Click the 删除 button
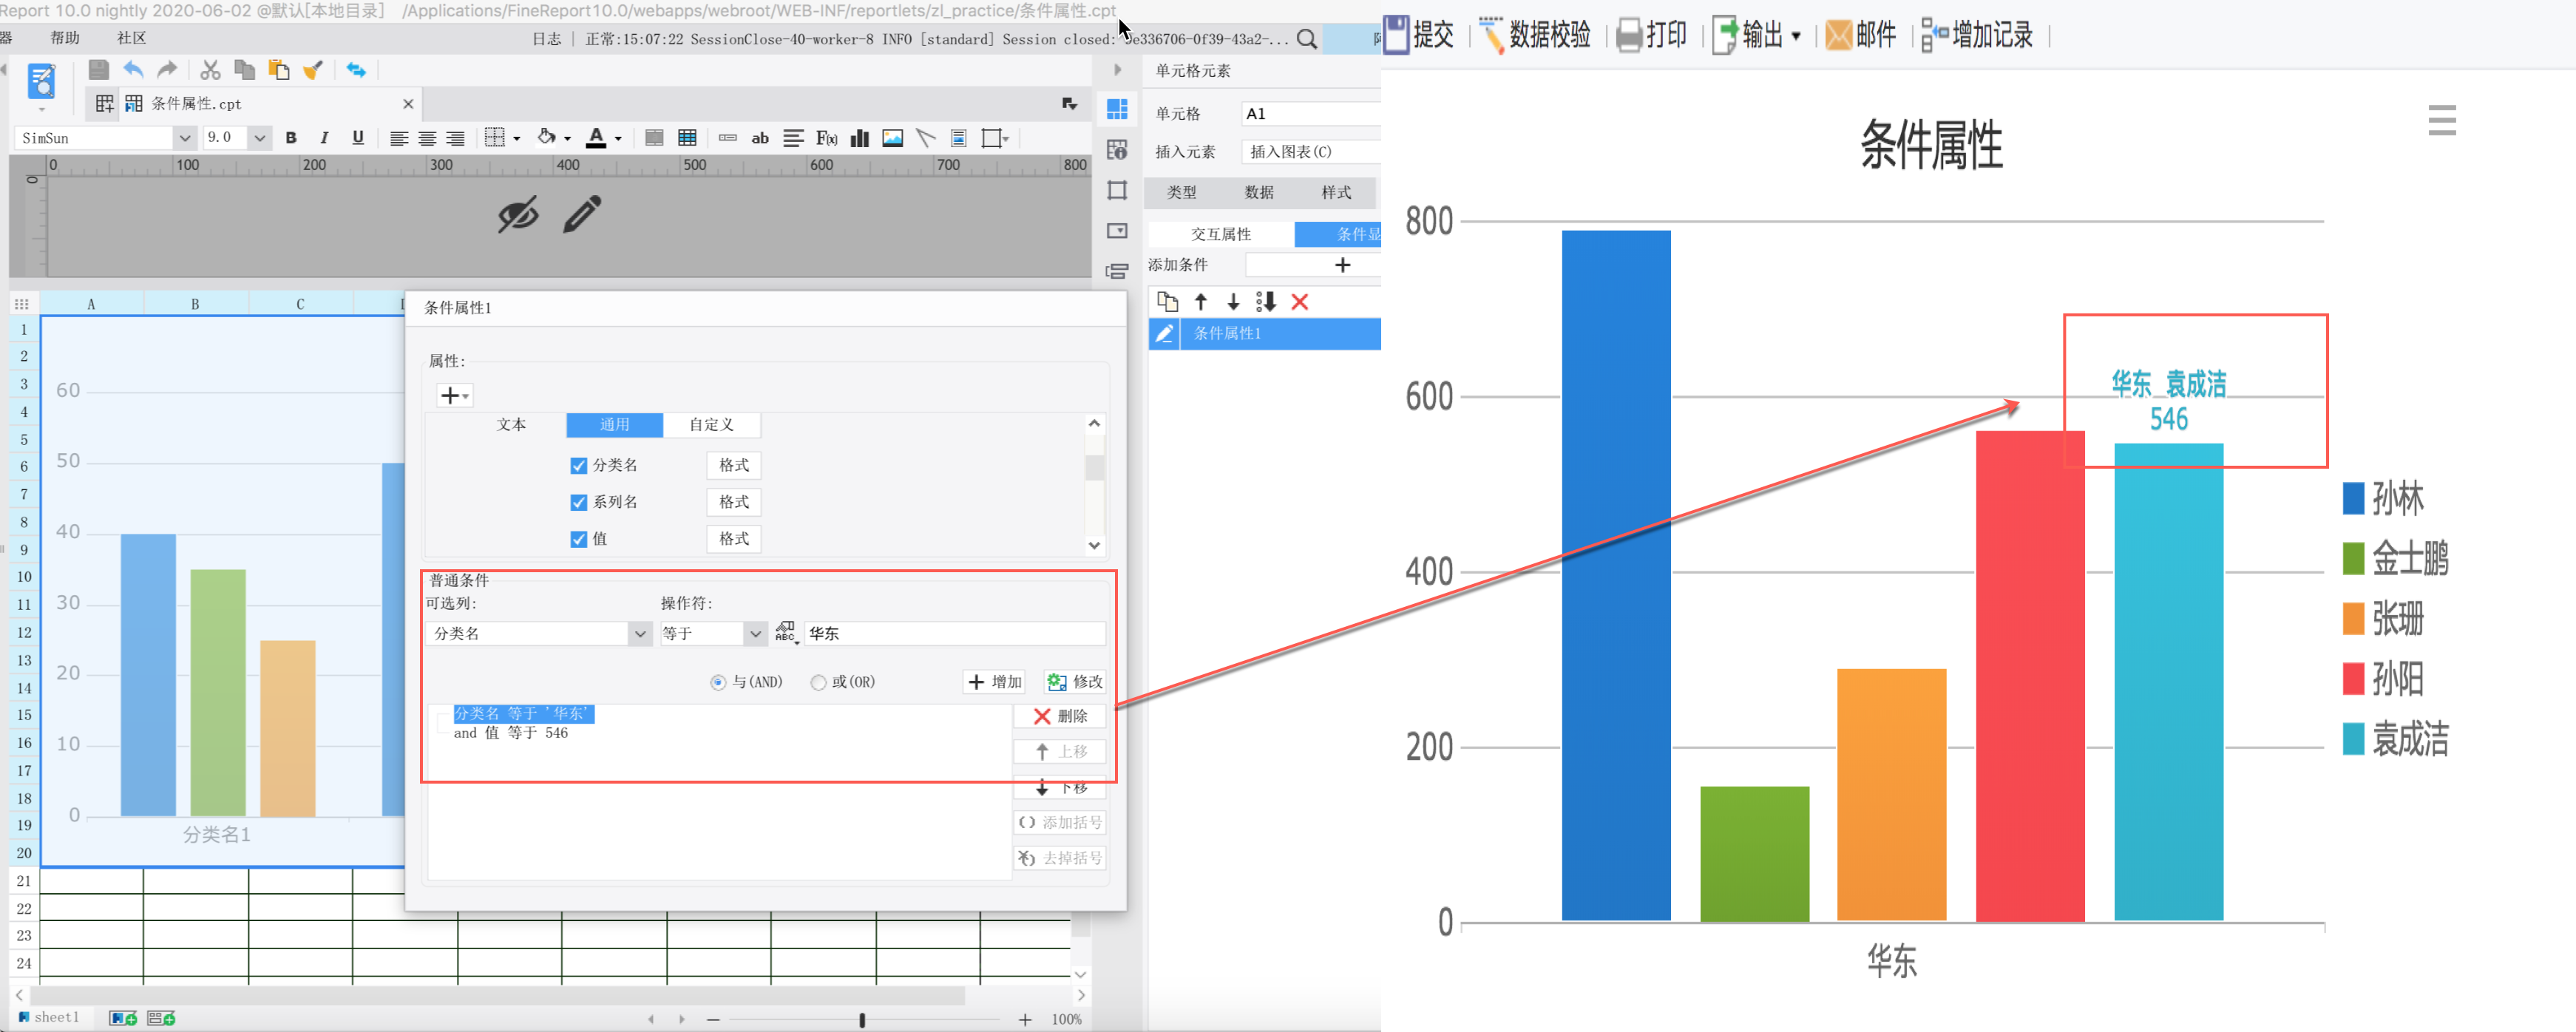The width and height of the screenshot is (2576, 1032). coord(1060,716)
